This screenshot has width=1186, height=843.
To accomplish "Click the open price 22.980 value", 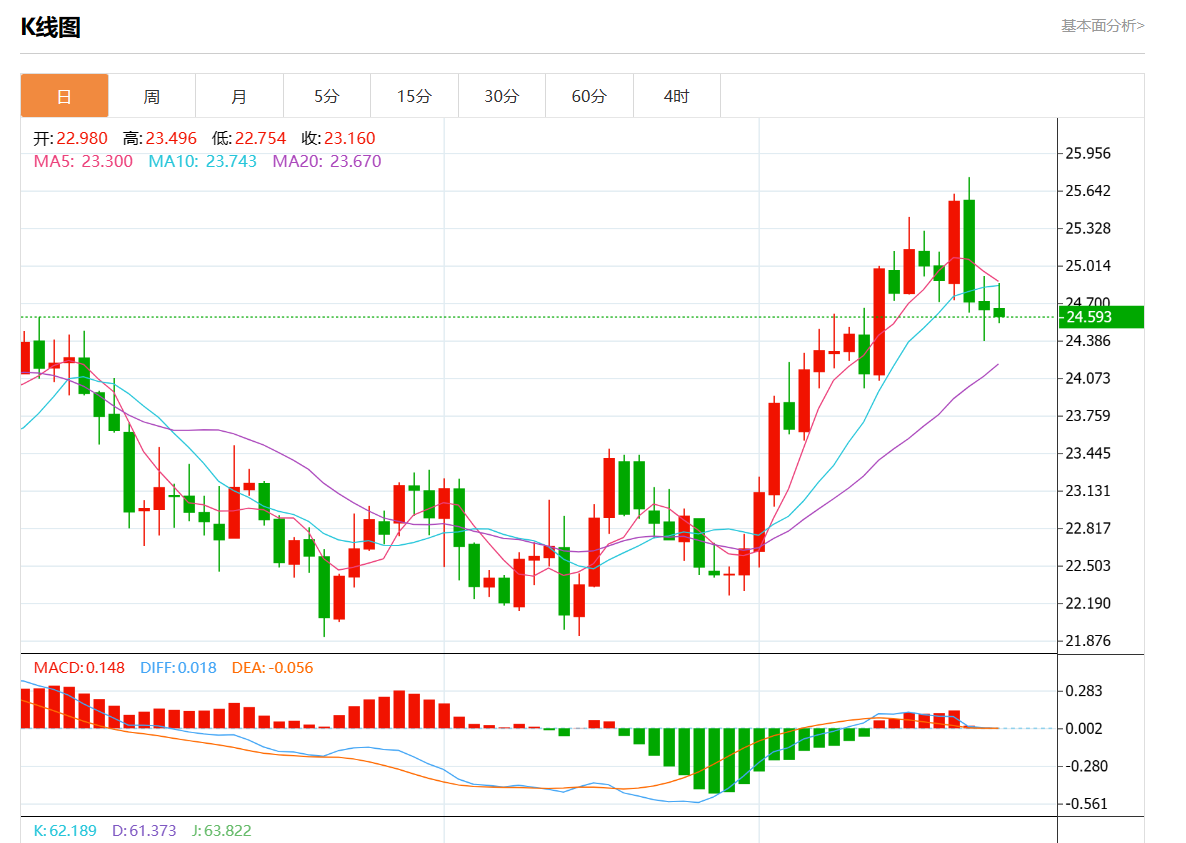I will [x=82, y=138].
